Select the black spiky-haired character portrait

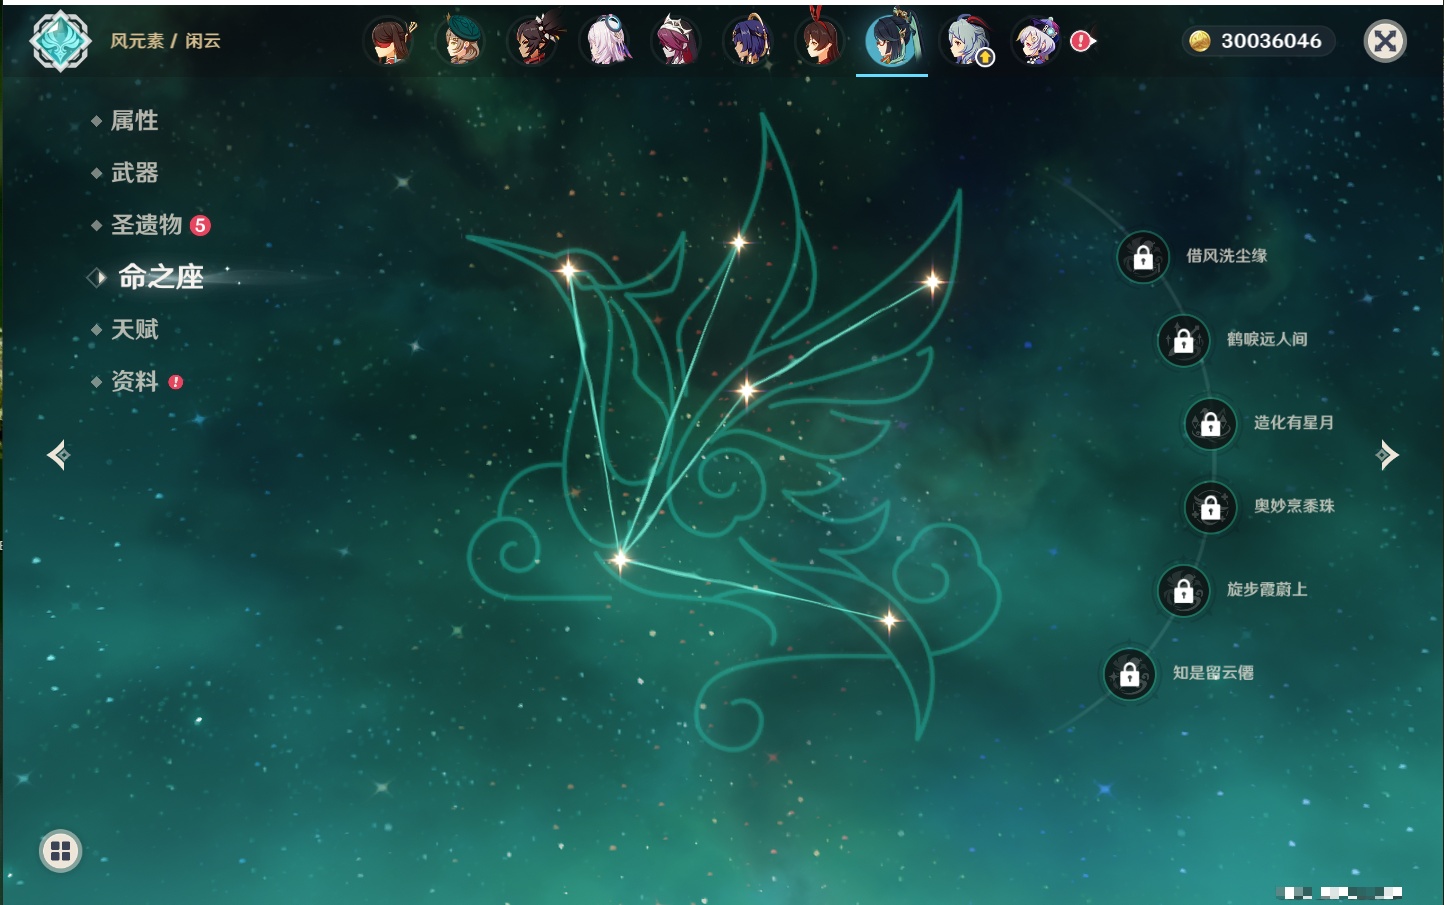click(x=533, y=41)
